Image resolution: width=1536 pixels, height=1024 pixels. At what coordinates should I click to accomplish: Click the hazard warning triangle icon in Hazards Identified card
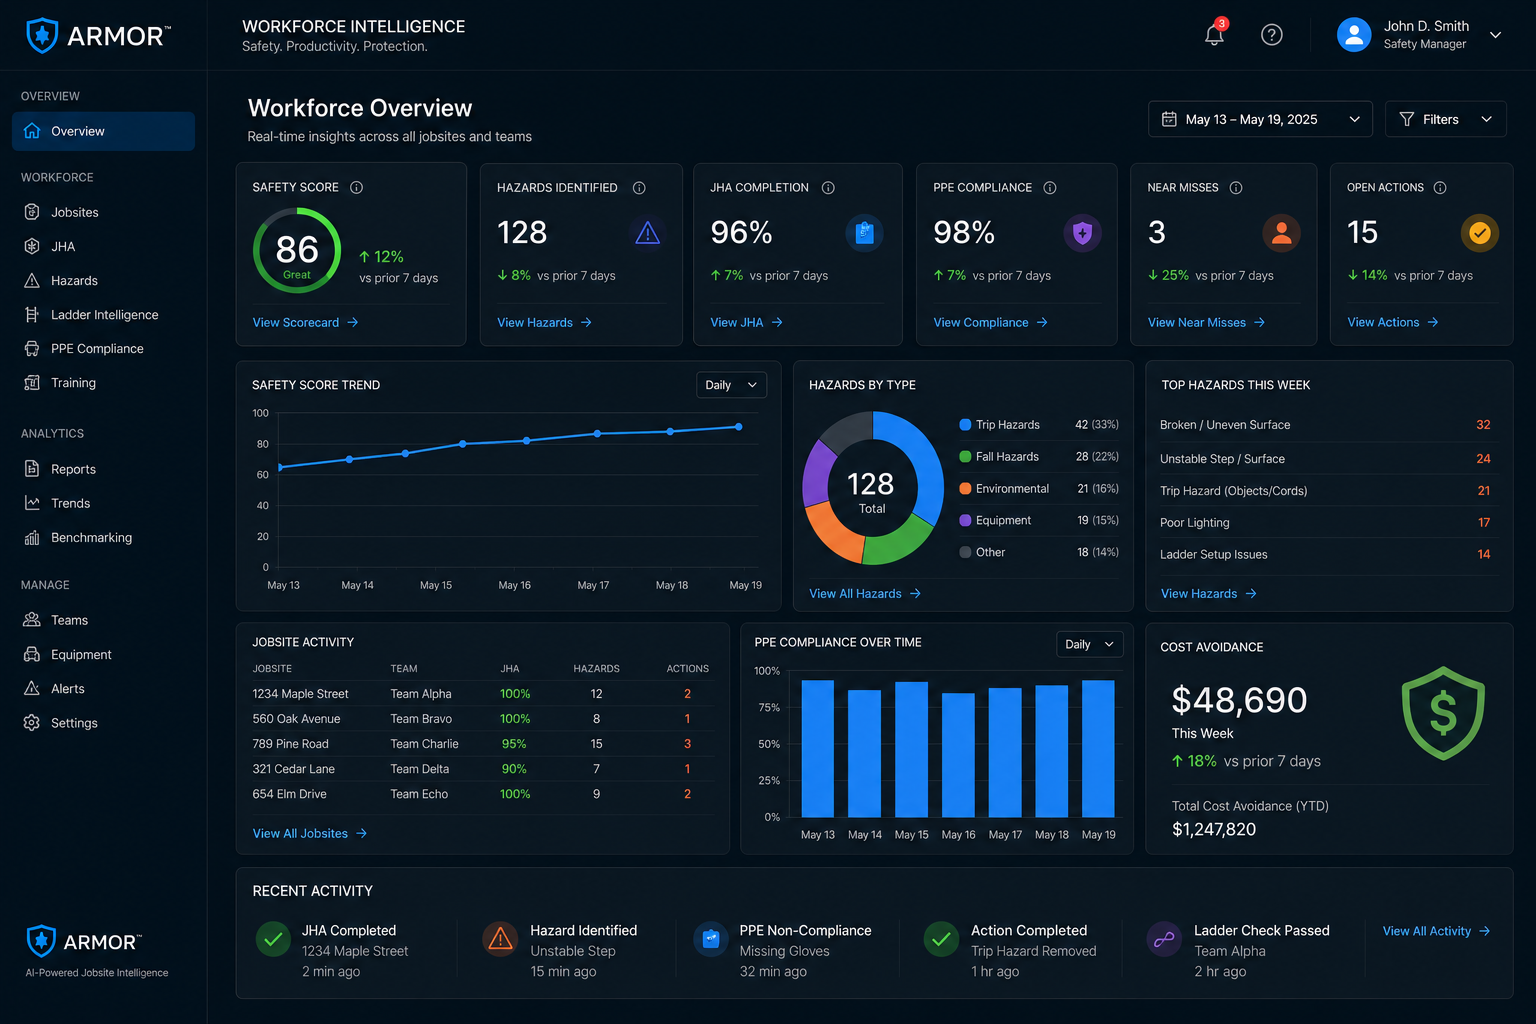pos(648,233)
